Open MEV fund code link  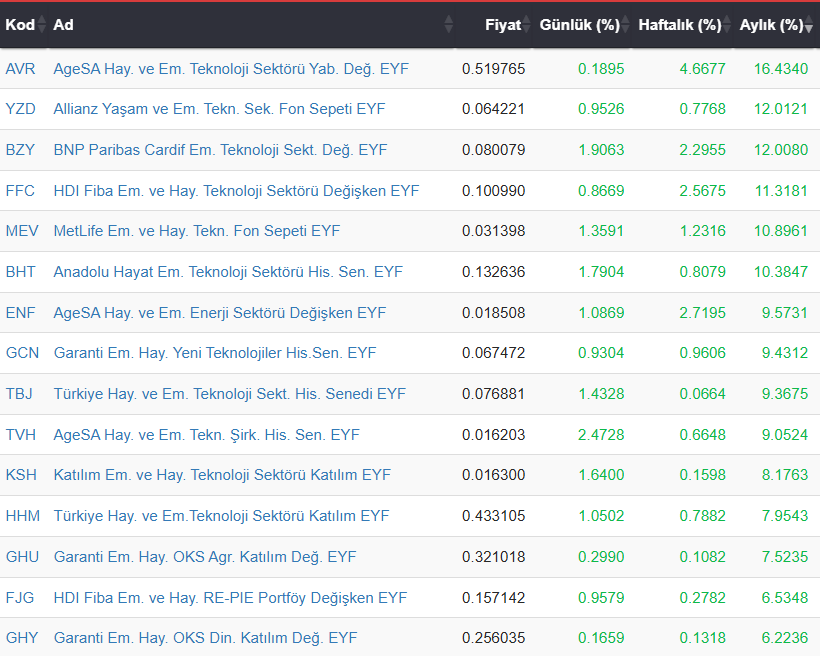tap(22, 231)
